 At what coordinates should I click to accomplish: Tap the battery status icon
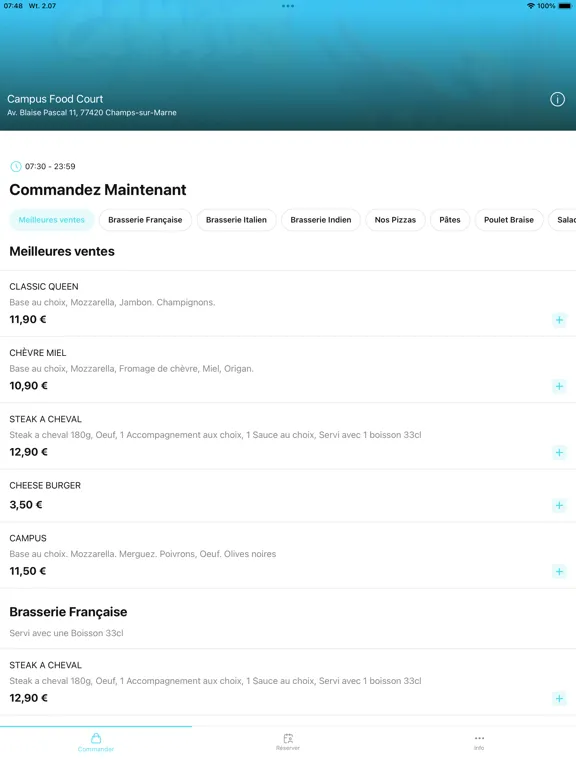click(x=565, y=6)
